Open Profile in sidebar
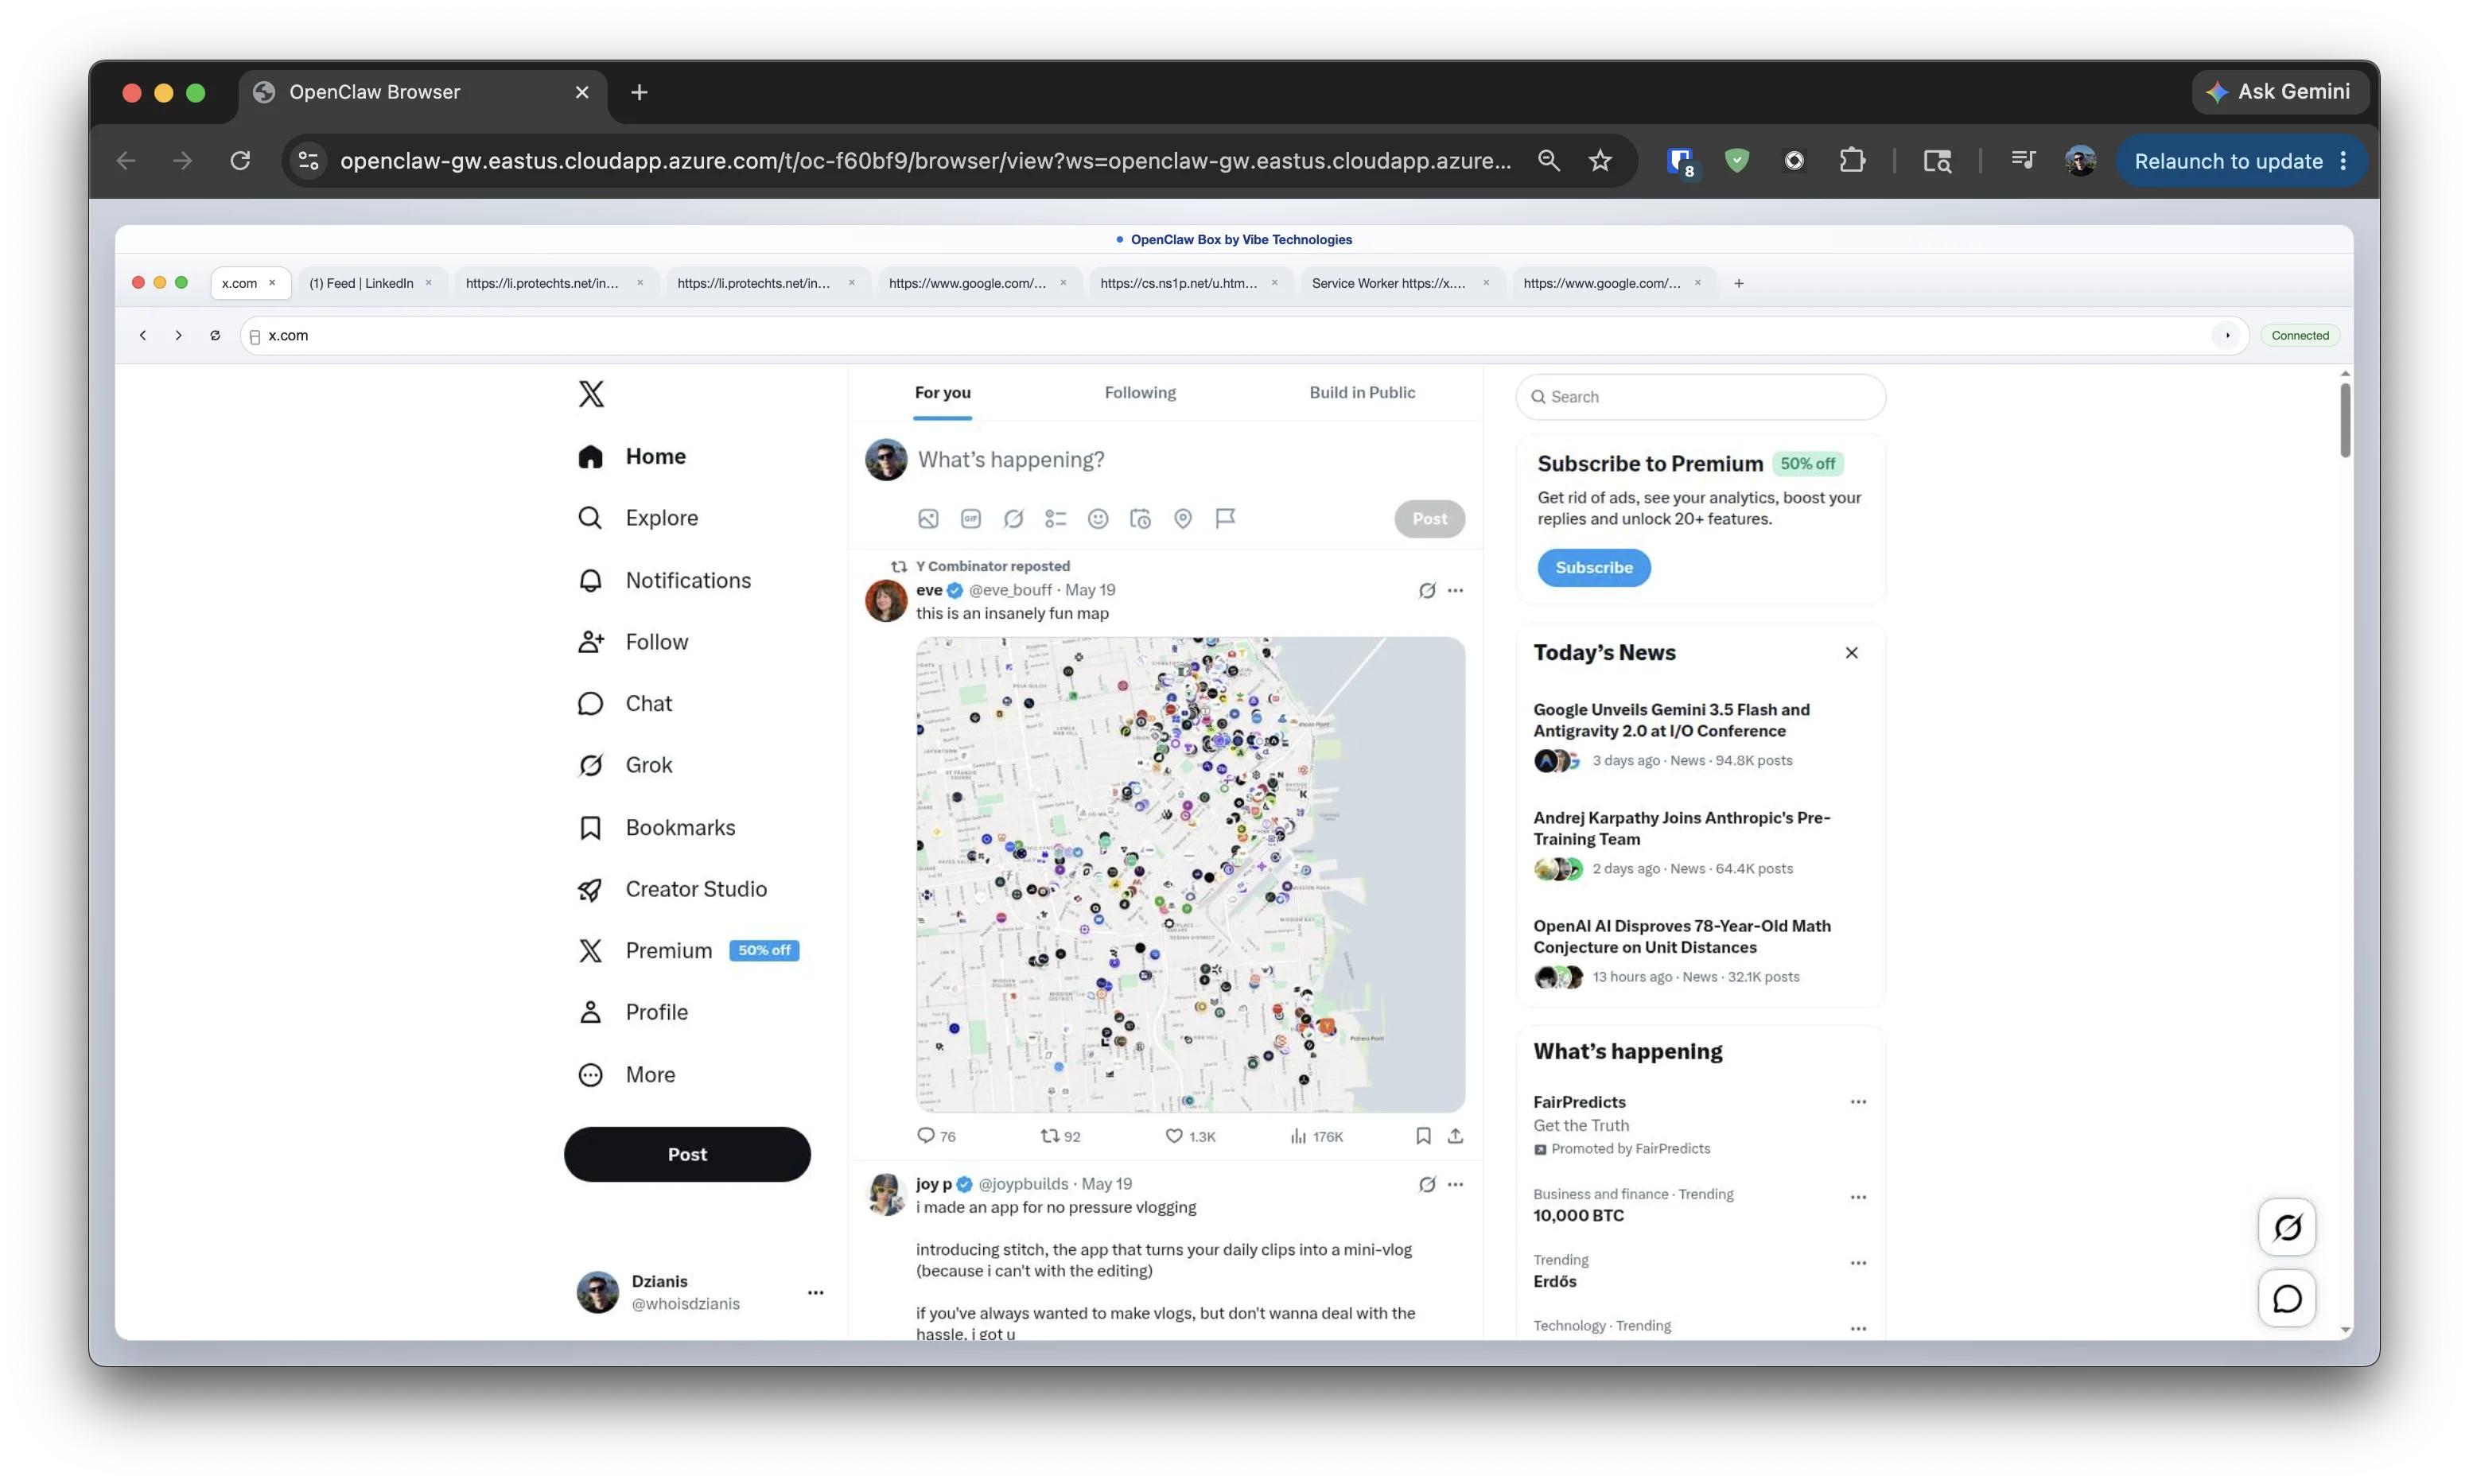The width and height of the screenshot is (2469, 1484). (x=633, y=1012)
